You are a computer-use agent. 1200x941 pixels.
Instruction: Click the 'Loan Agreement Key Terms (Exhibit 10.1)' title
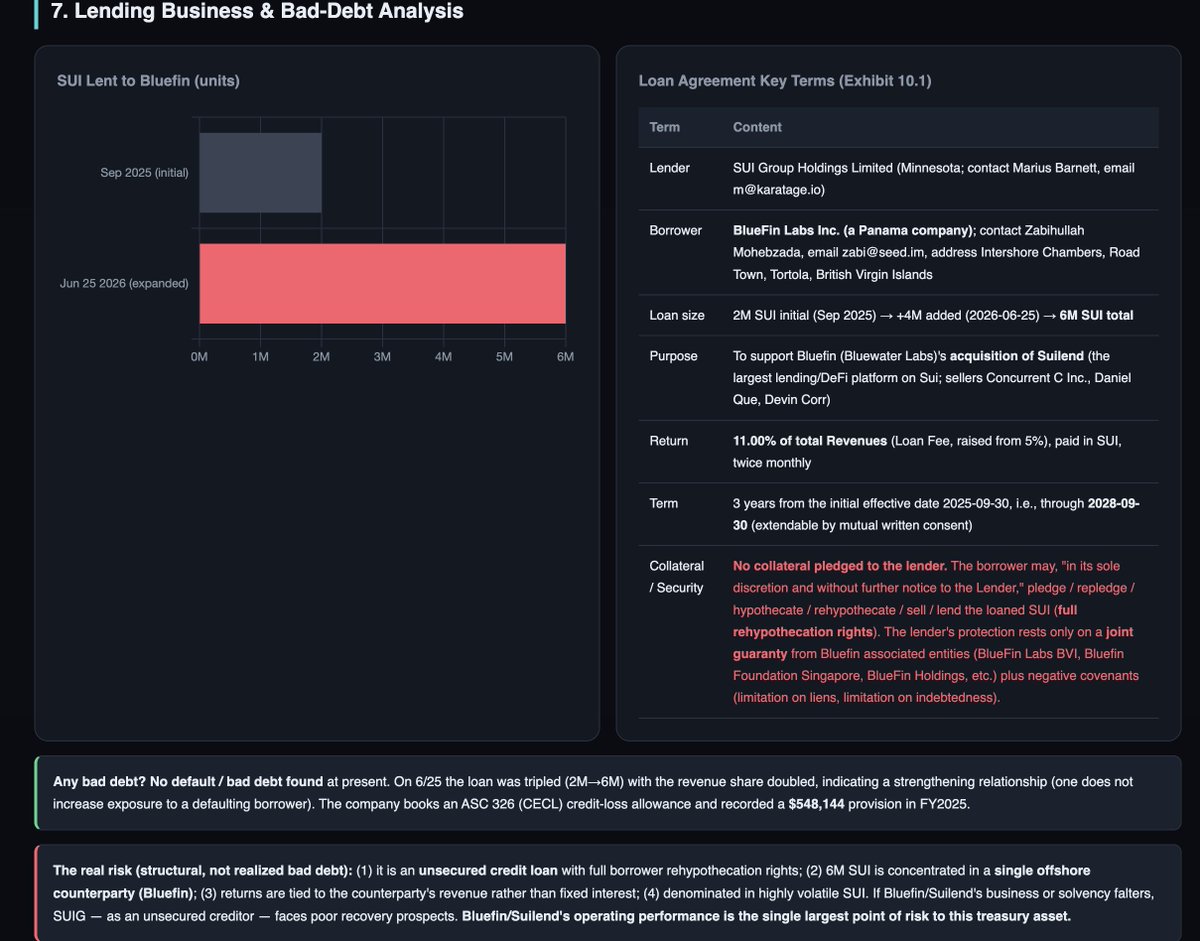[x=785, y=81]
